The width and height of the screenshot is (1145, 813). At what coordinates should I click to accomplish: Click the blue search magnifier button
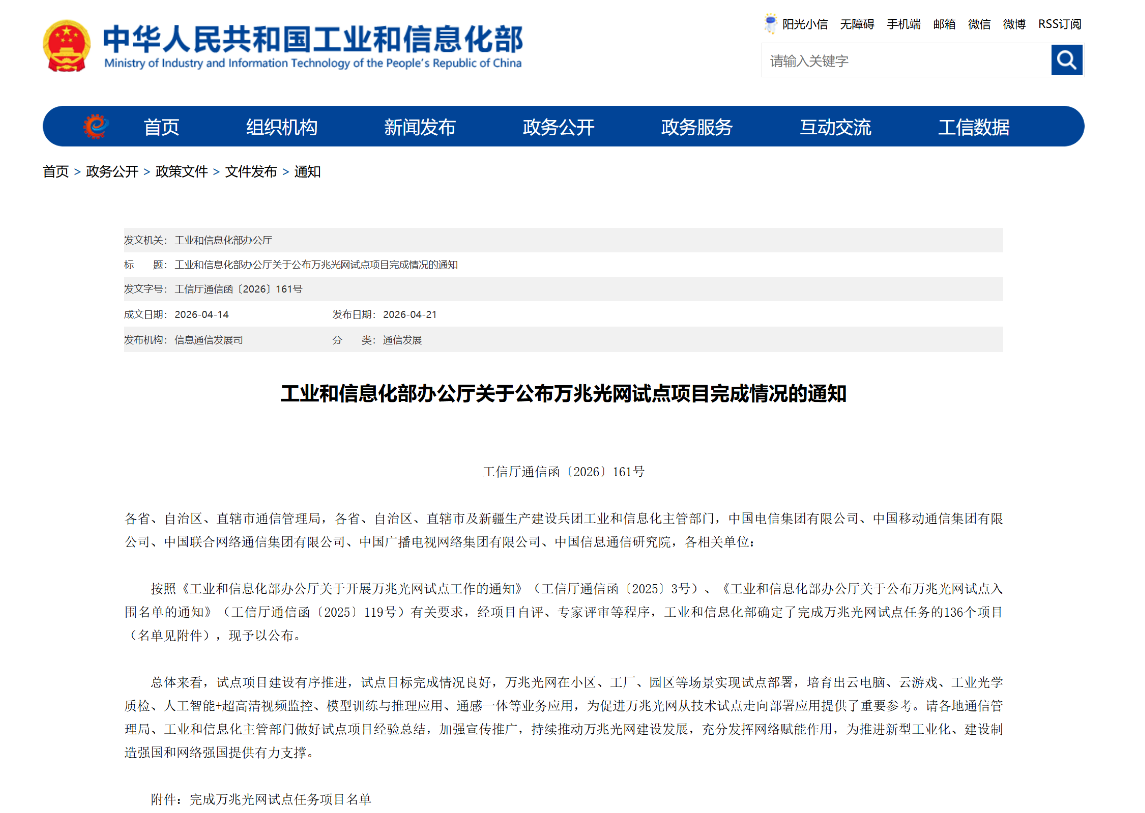click(1067, 60)
